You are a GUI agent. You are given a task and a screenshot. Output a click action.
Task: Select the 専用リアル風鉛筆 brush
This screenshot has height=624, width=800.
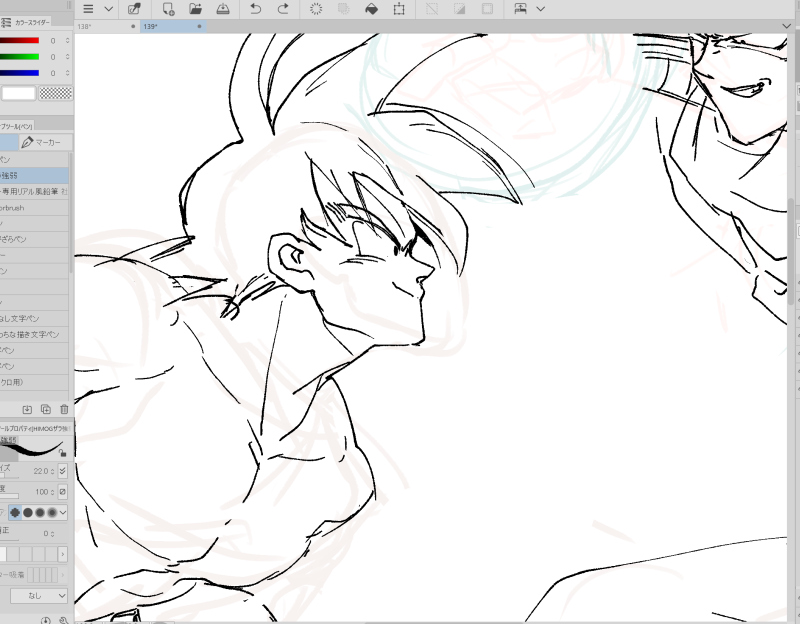pyautogui.click(x=34, y=191)
